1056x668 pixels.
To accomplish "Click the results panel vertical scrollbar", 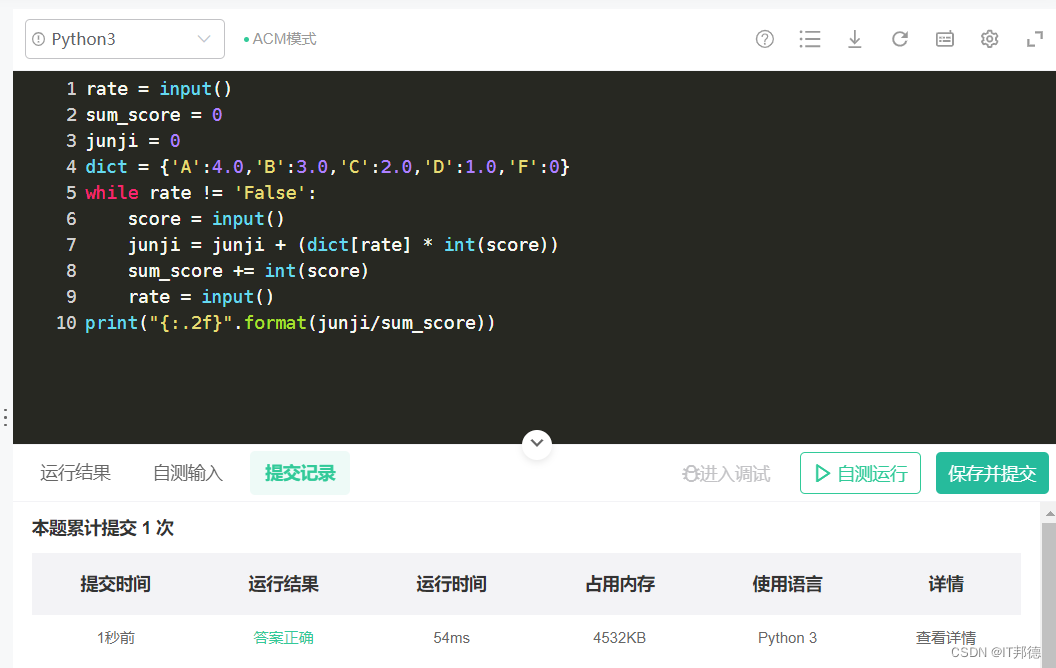I will pos(1049,596).
